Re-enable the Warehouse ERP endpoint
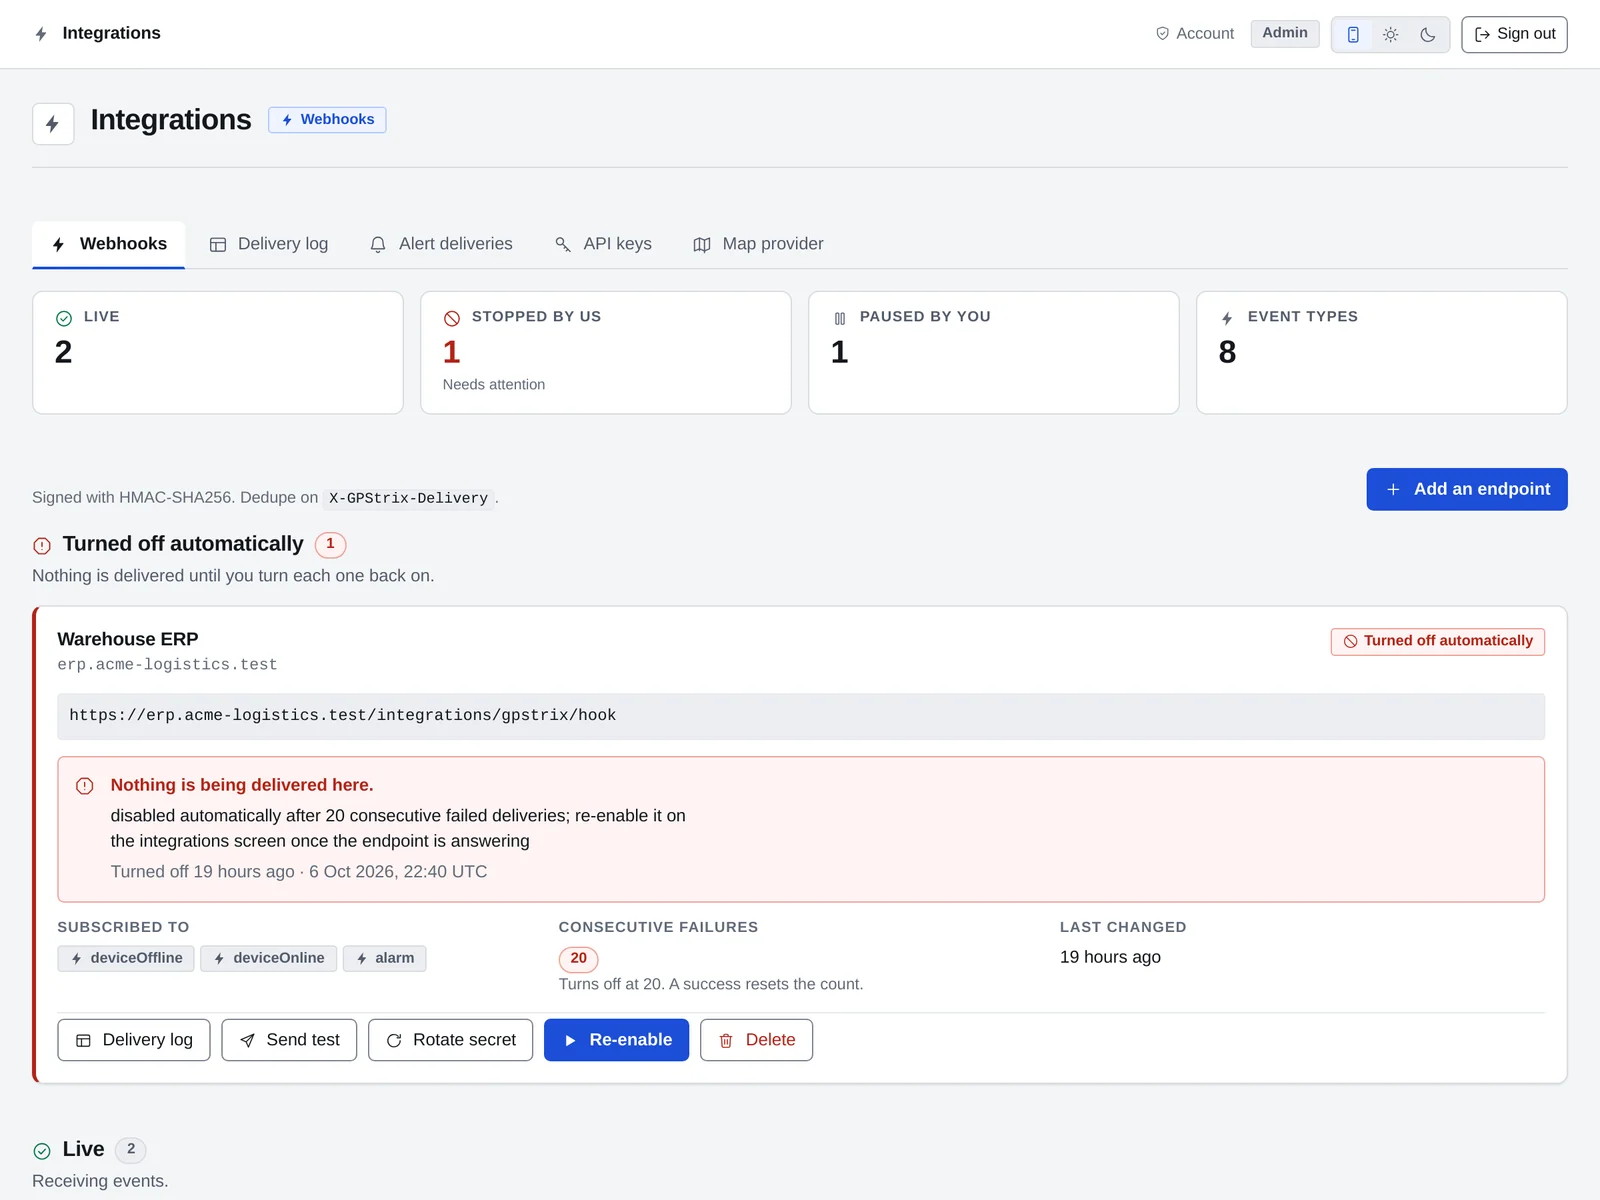 617,1040
